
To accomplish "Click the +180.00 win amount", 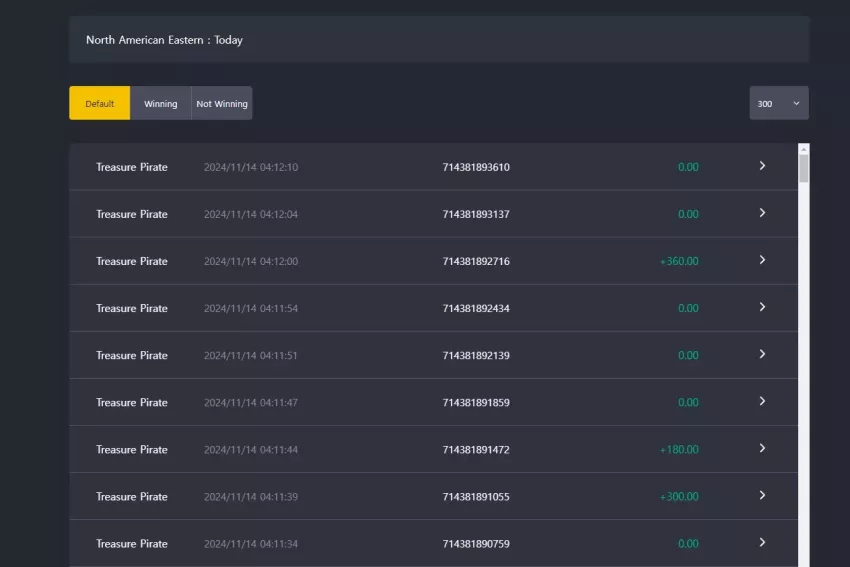I will (679, 450).
